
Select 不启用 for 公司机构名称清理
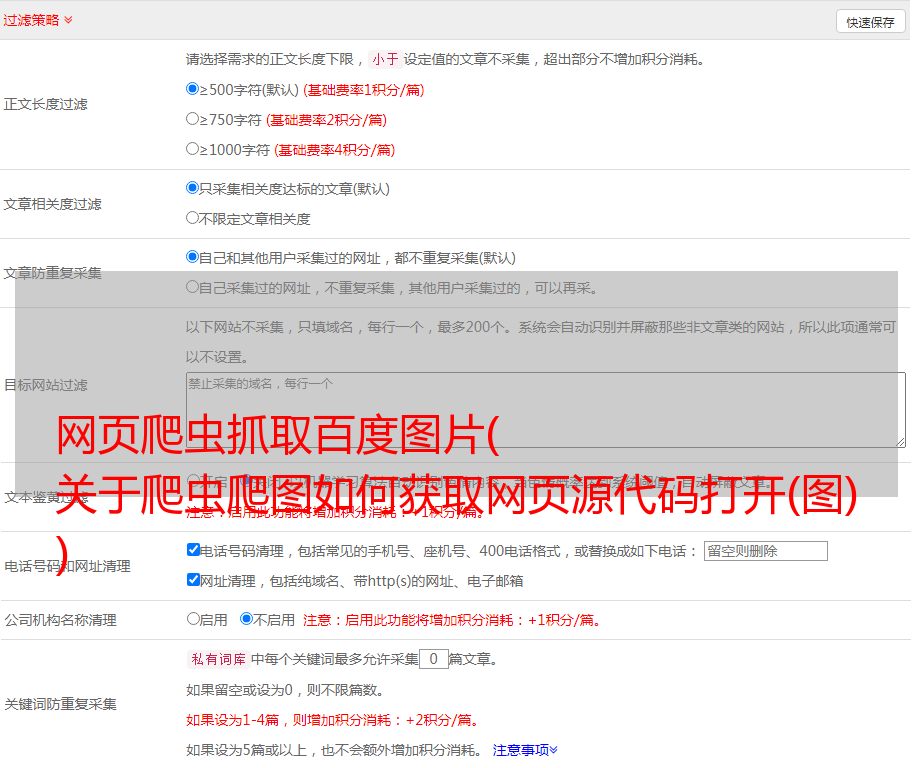click(247, 618)
